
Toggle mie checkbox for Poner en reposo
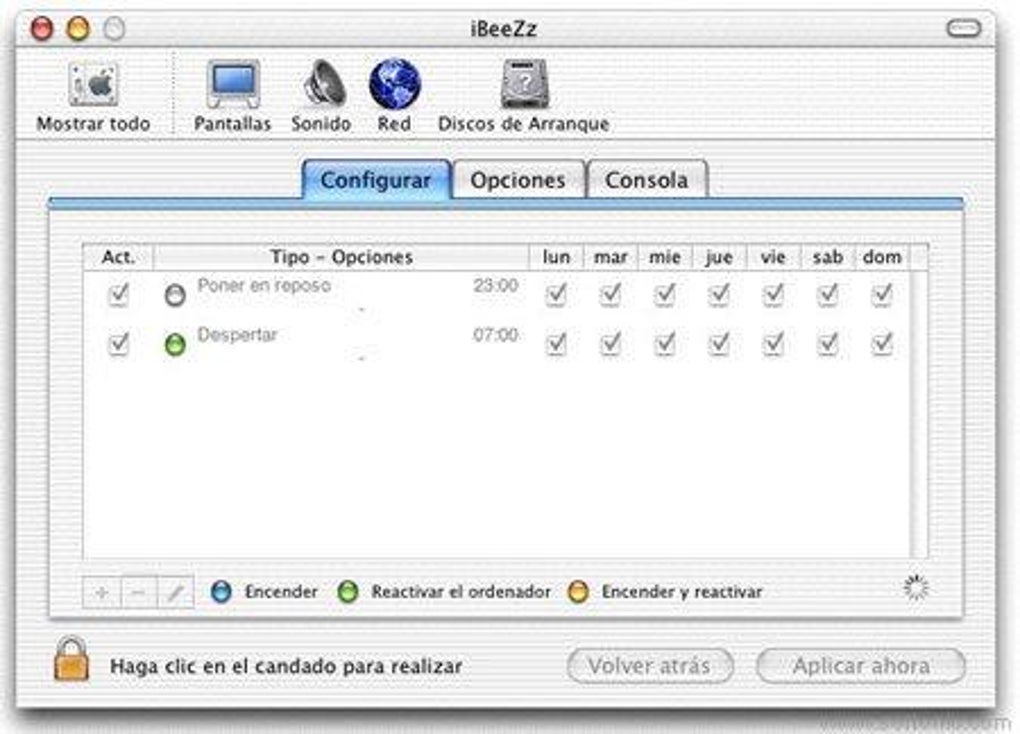665,295
